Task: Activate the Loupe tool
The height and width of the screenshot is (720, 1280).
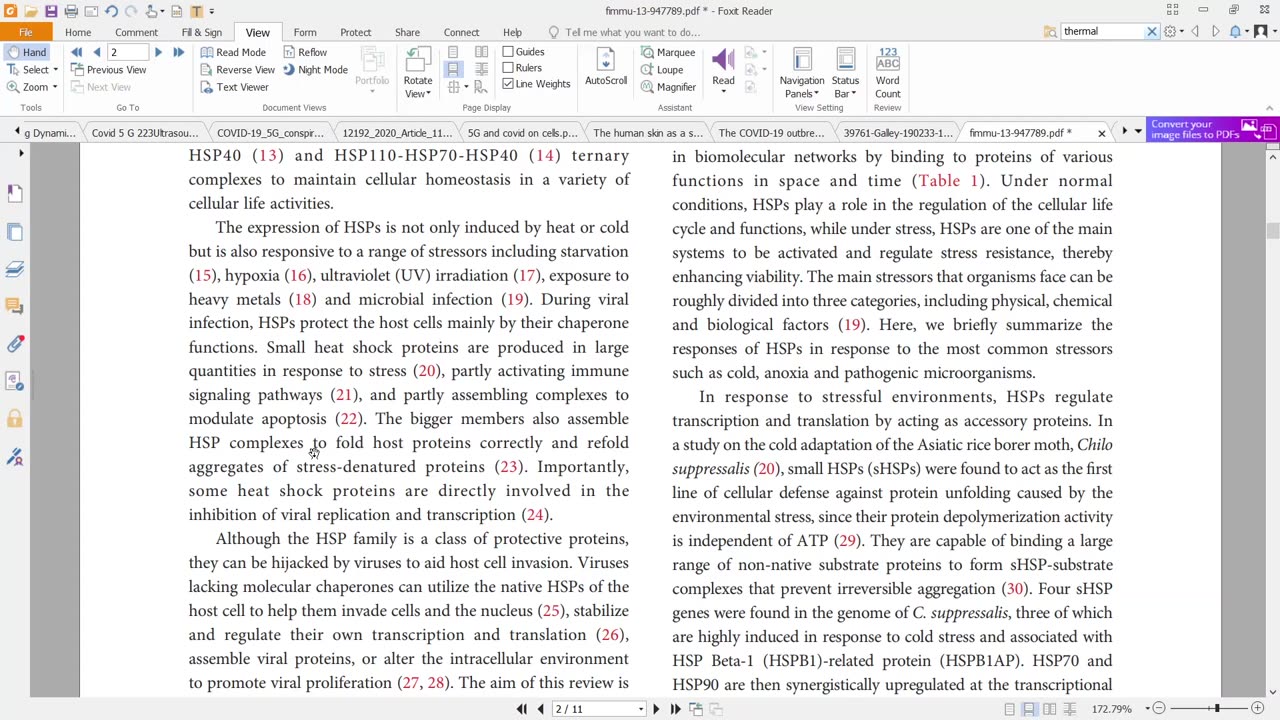Action: (x=661, y=70)
